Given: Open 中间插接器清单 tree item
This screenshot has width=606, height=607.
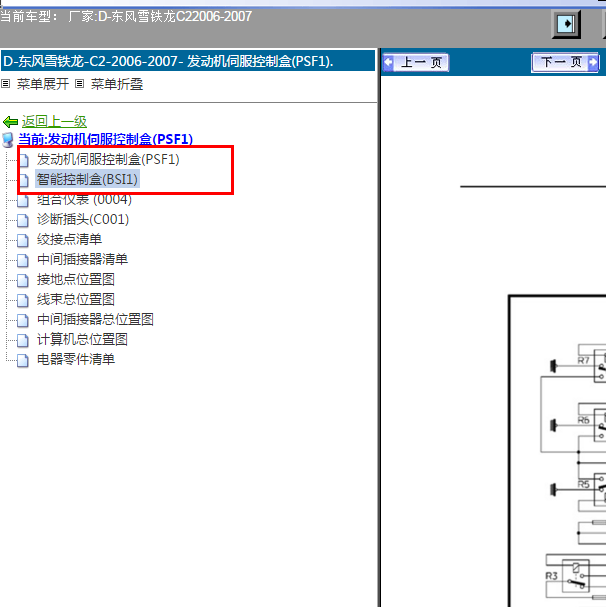Looking at the screenshot, I should 82,259.
